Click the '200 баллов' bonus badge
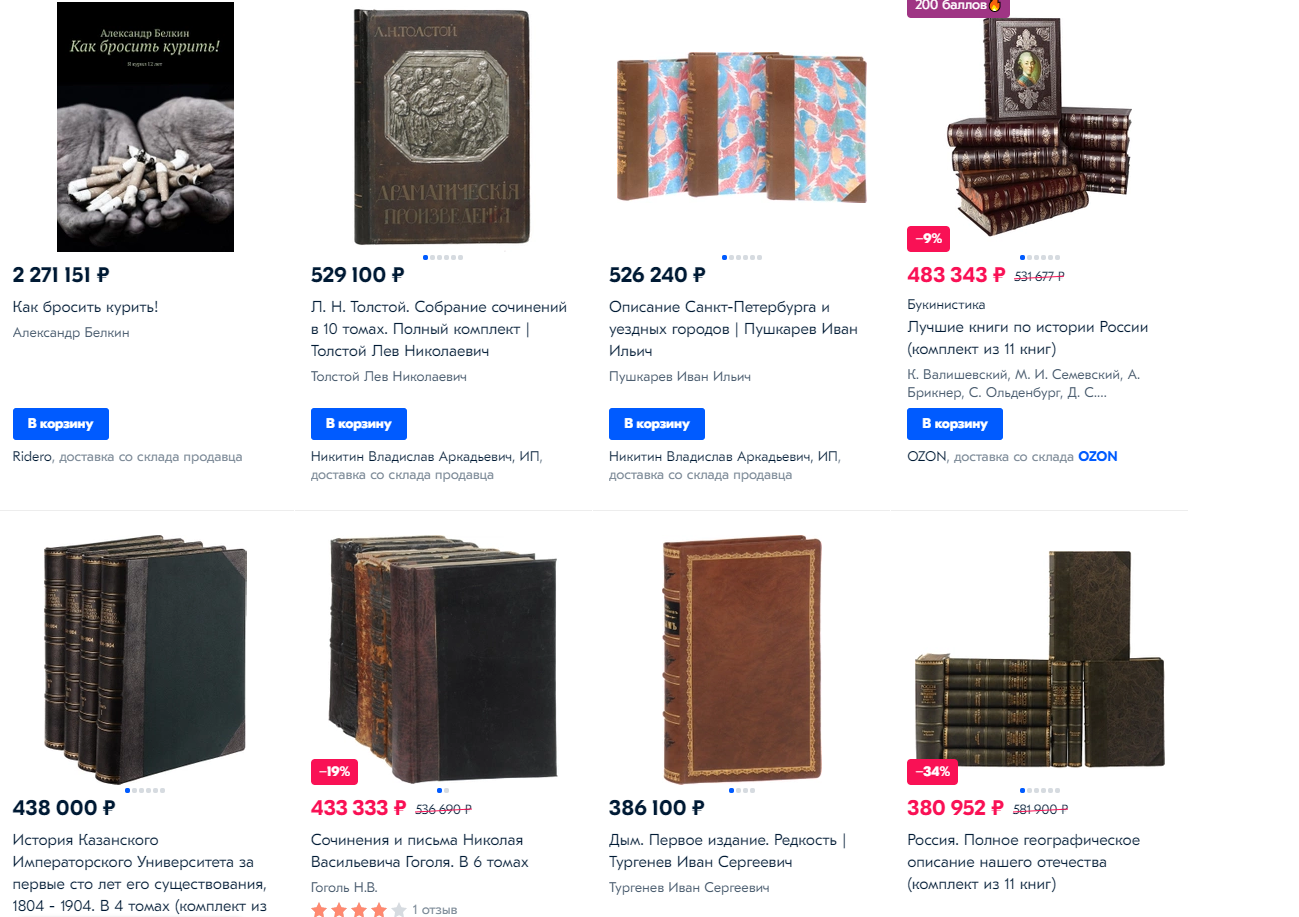This screenshot has height=917, width=1299. pyautogui.click(x=958, y=7)
